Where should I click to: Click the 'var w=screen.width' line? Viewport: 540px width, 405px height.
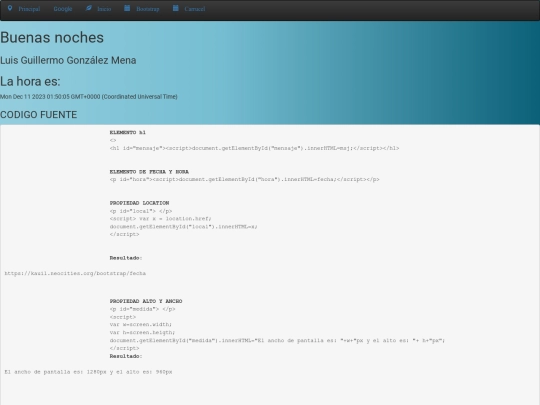[x=141, y=324]
